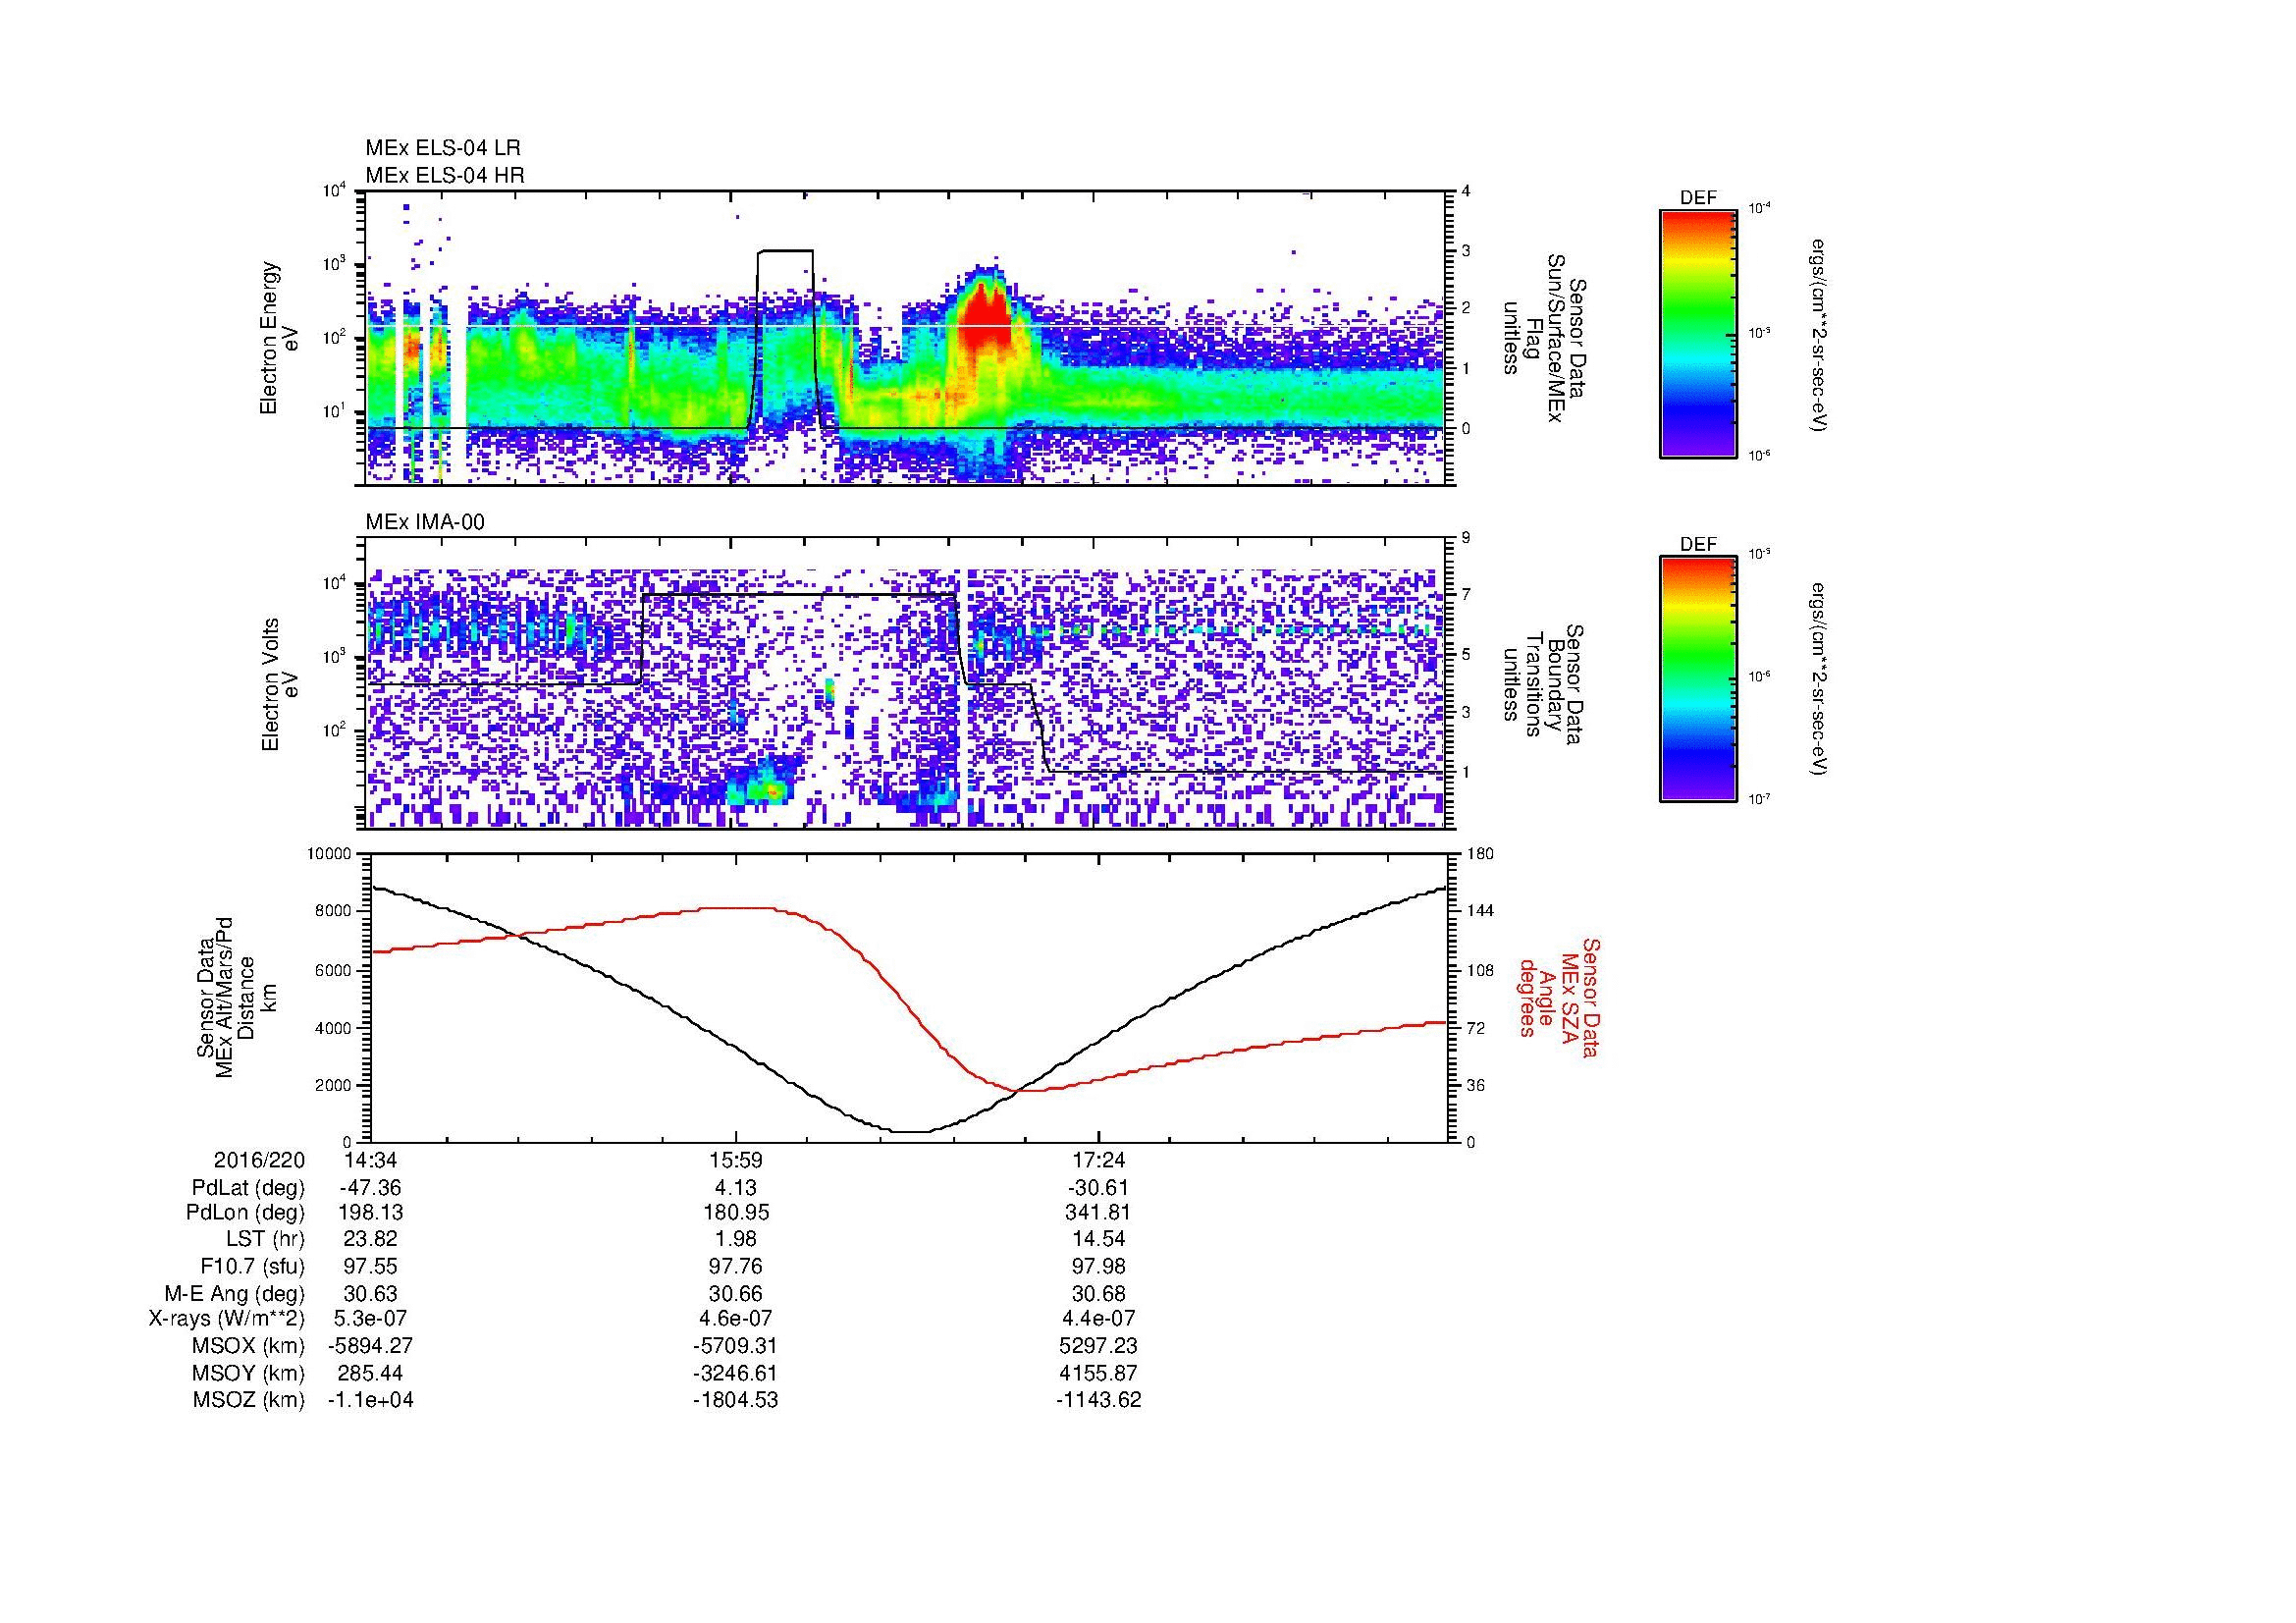
Task: Select the date label '2016/220'
Action: [x=259, y=1160]
